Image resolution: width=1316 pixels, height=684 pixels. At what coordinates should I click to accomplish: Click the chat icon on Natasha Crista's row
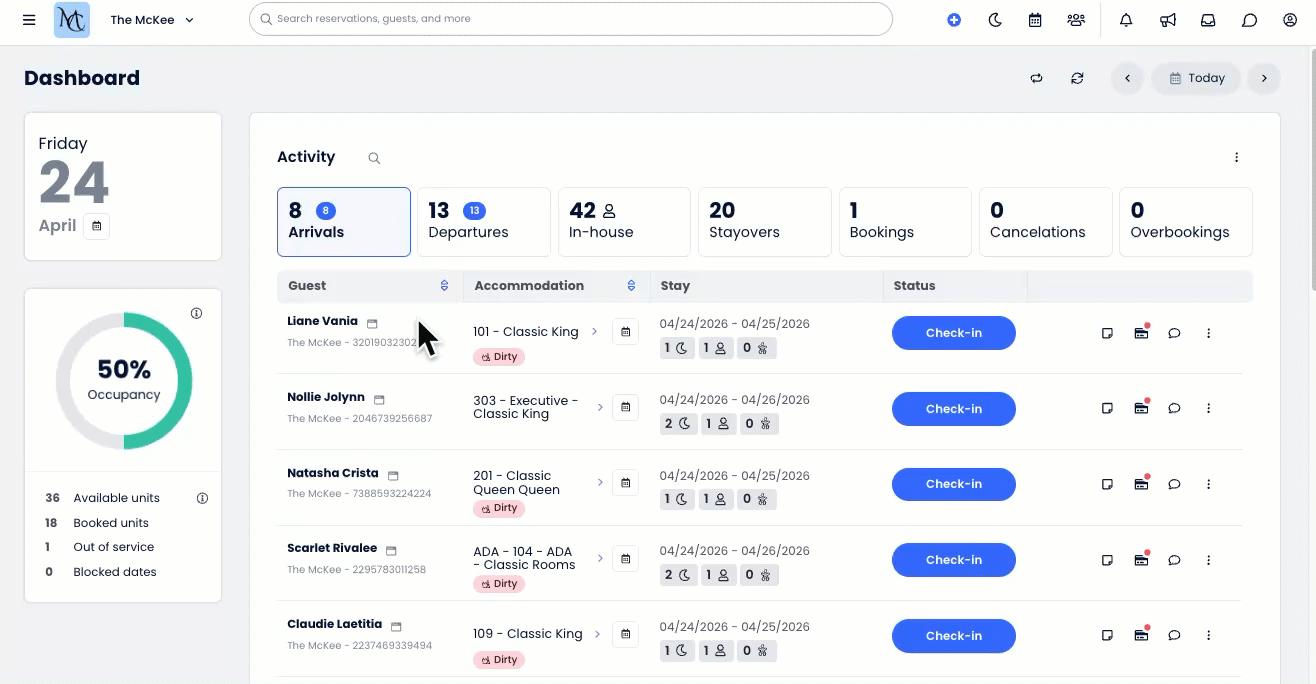tap(1174, 484)
